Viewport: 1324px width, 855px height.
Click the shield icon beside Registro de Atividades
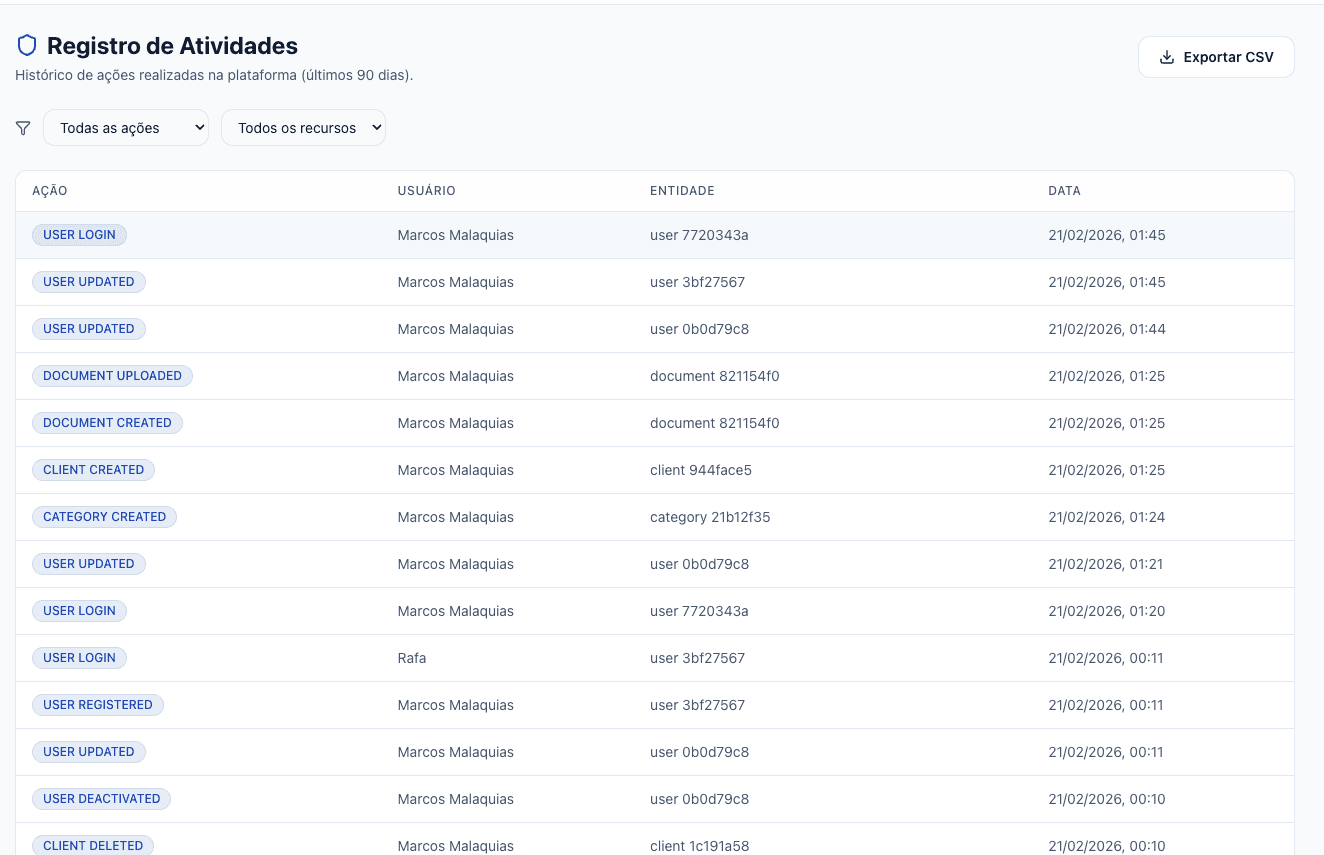pos(27,46)
